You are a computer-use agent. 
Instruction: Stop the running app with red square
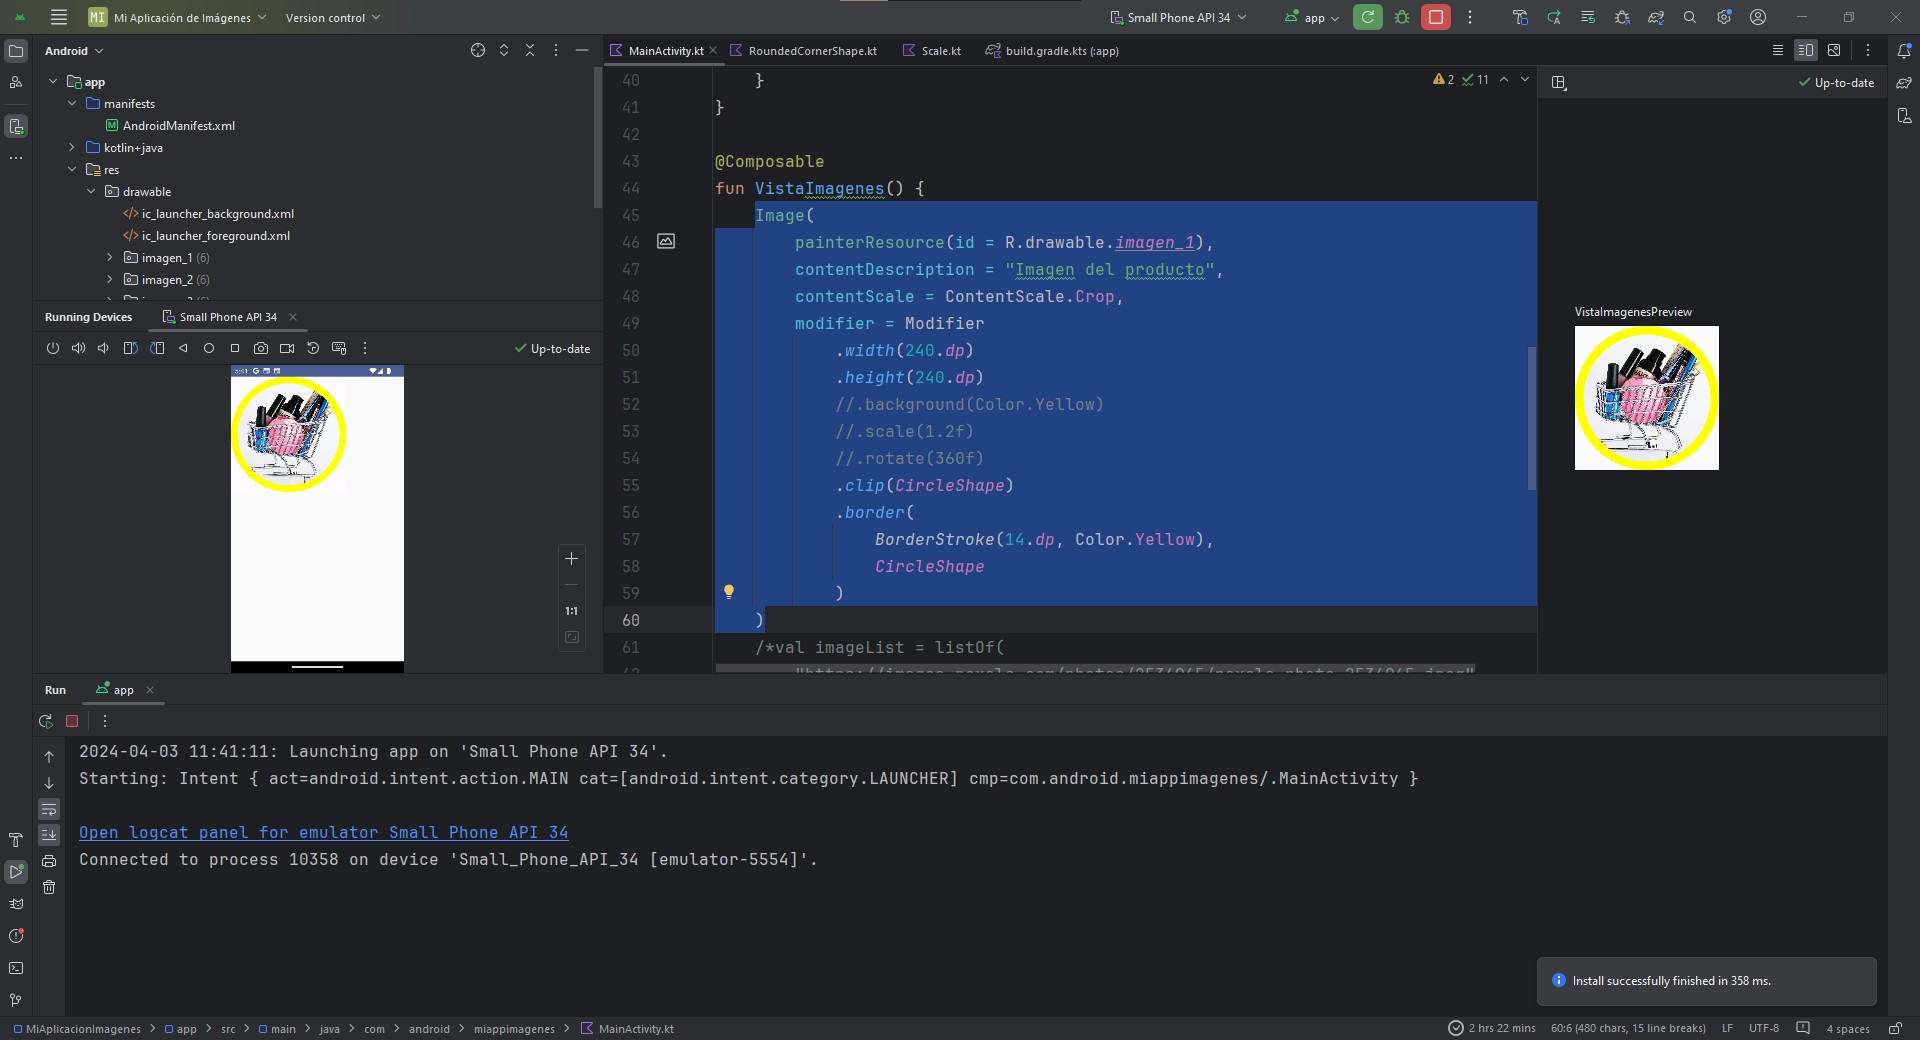[1436, 17]
